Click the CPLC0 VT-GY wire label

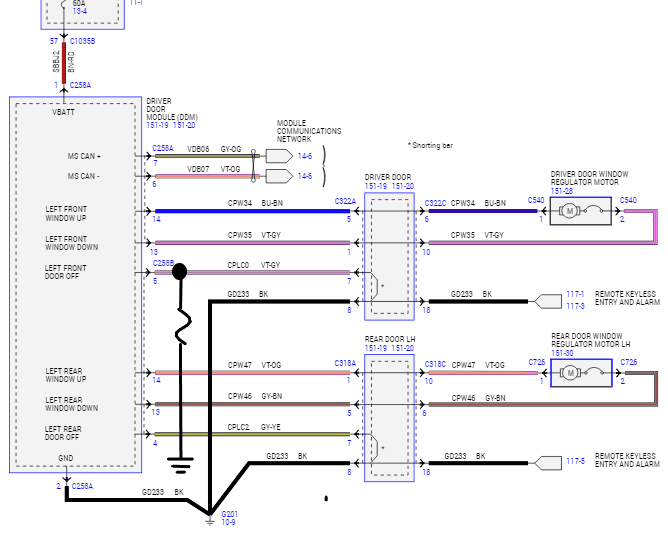(x=254, y=265)
